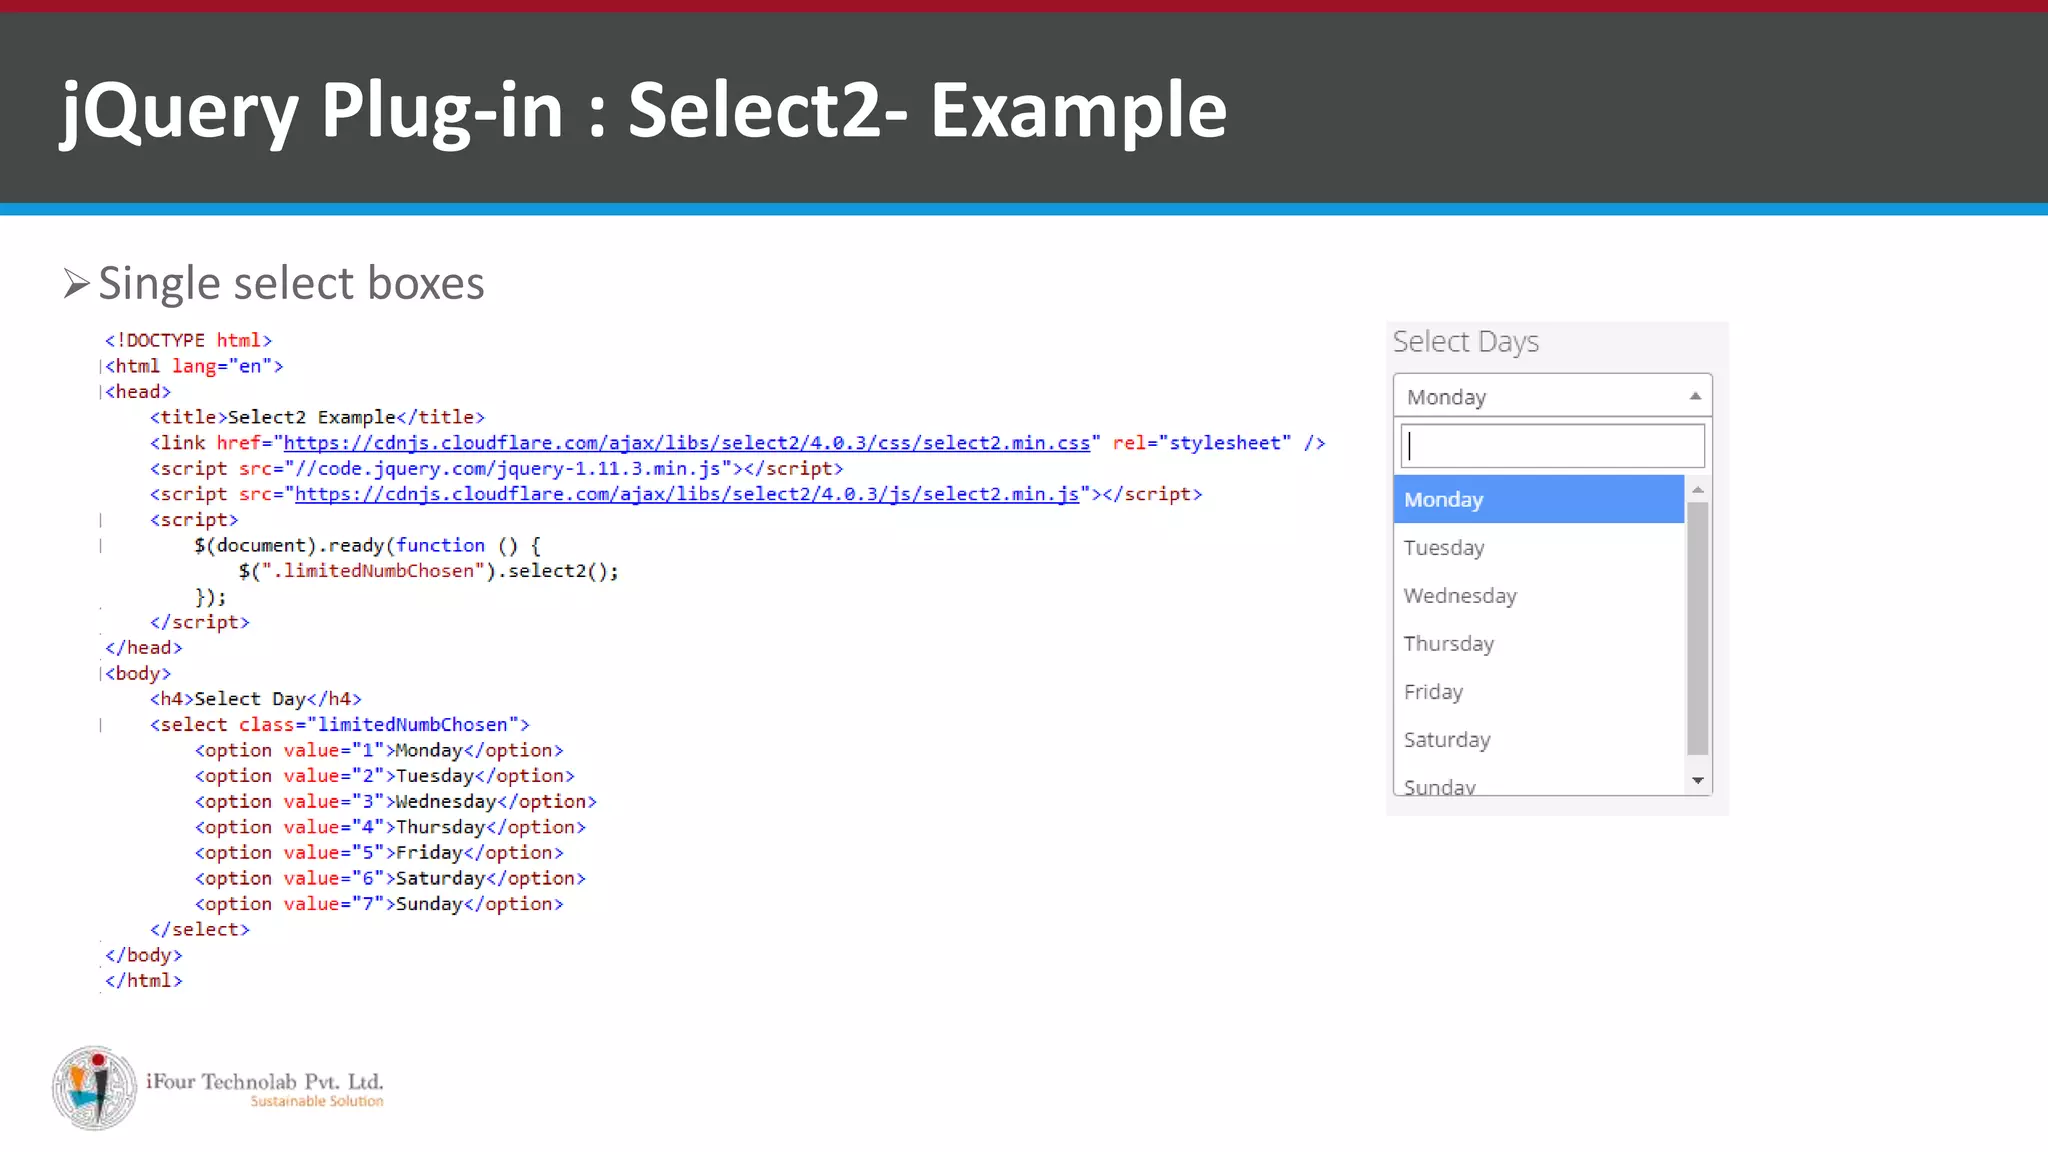Click the 'Single select boxes' bullet text
This screenshot has height=1152, width=2048.
click(291, 284)
